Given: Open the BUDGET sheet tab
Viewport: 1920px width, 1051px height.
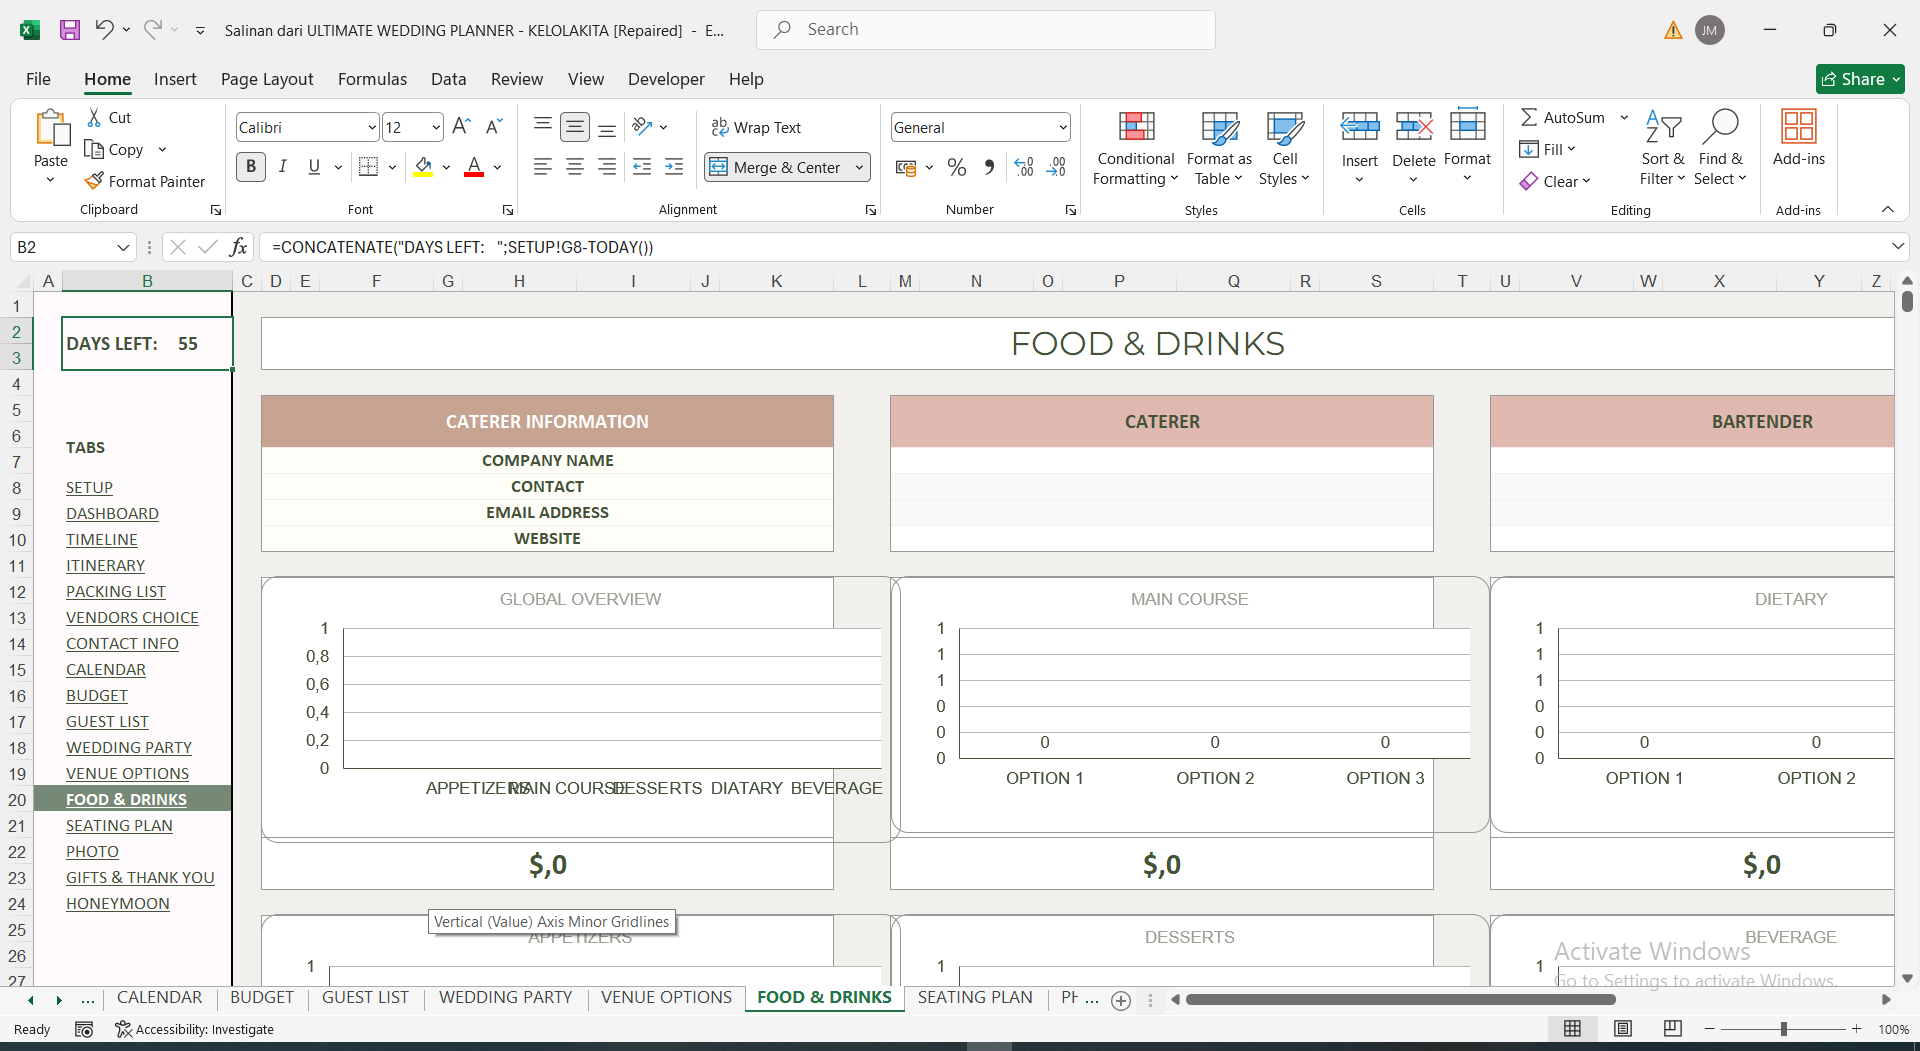Looking at the screenshot, I should click(262, 998).
